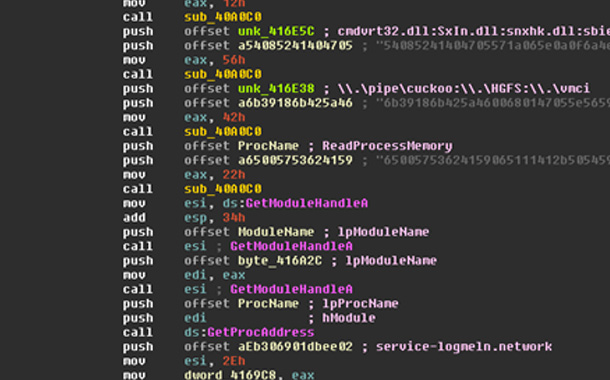
Task: Click ds:GetProcAddress call target
Action: pos(249,333)
